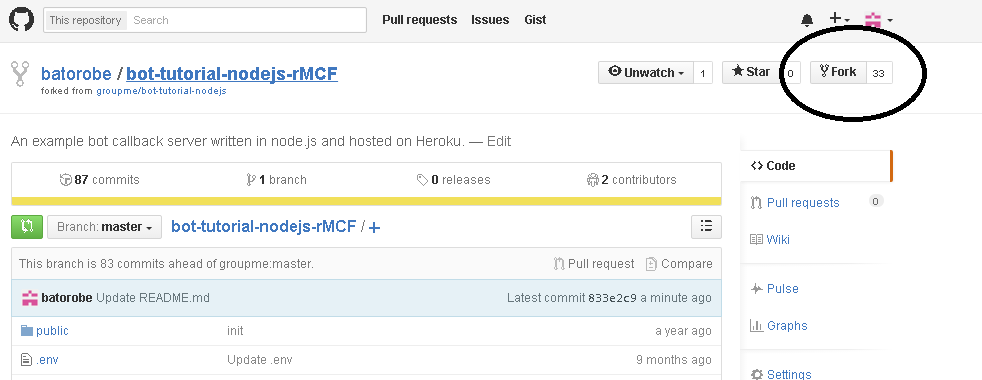Viewport: 982px width, 380px height.
Task: Open bot-tutorial-nodejs-rMCF repository title link
Action: pyautogui.click(x=232, y=74)
